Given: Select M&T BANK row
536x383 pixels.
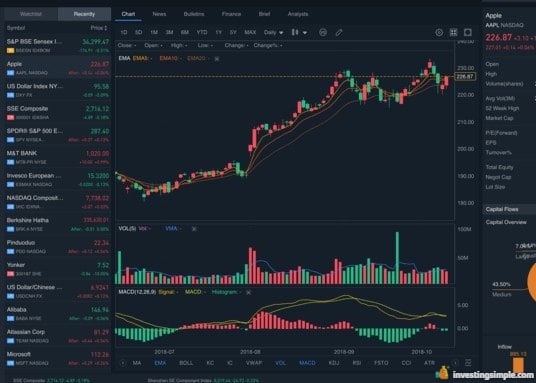Looking at the screenshot, I should pyautogui.click(x=57, y=157).
